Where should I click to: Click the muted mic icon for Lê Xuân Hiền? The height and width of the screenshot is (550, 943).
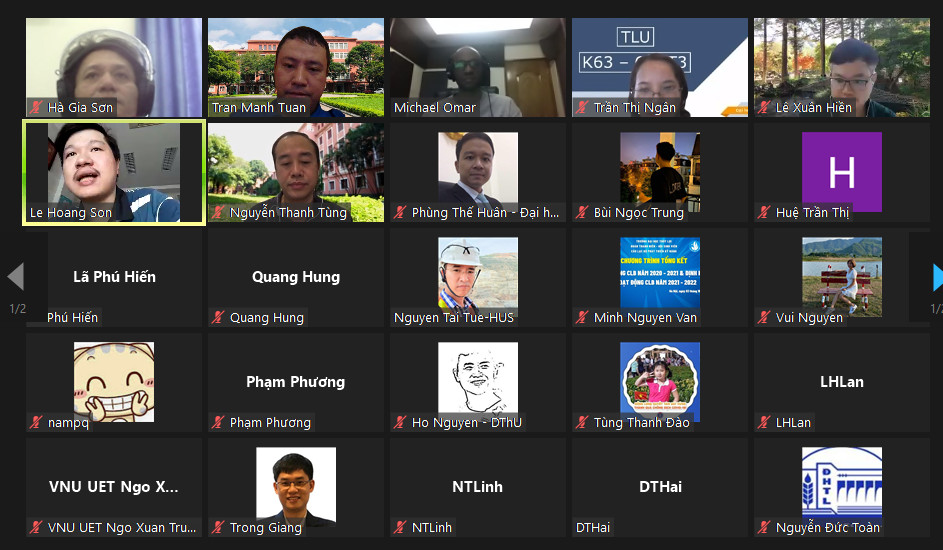(x=764, y=108)
